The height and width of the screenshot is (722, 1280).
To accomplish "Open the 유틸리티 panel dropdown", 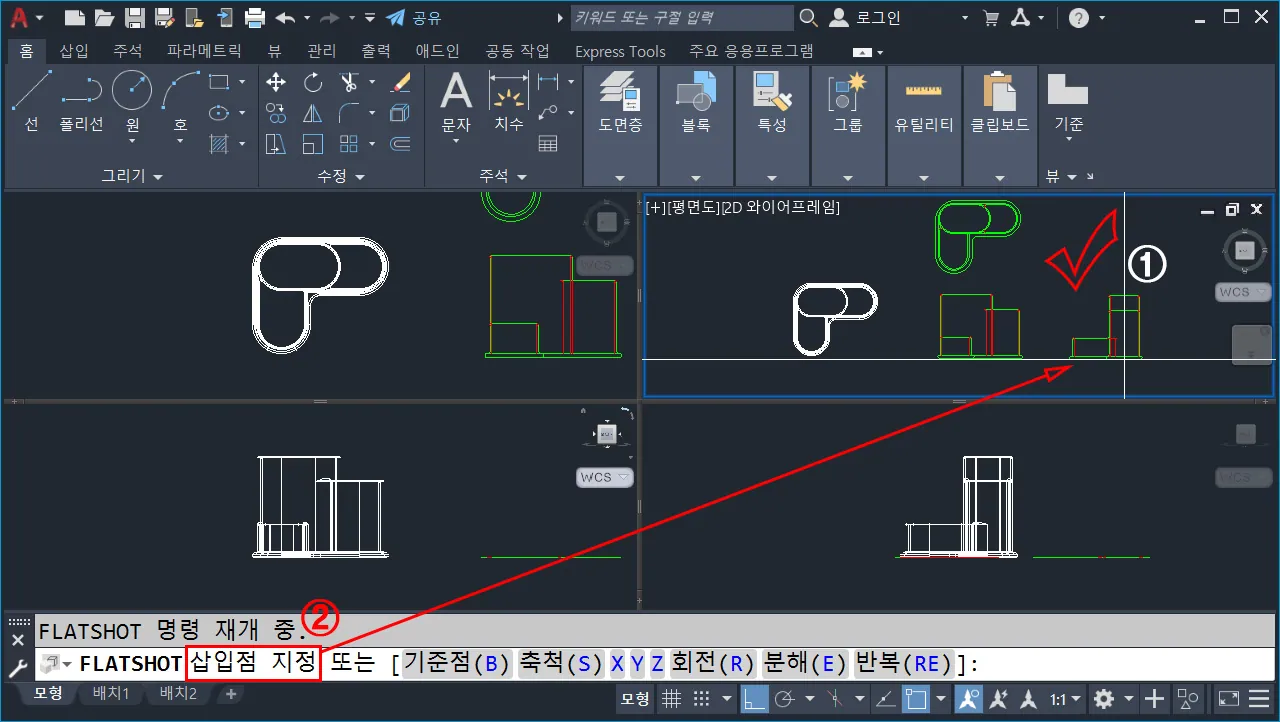I will pos(924,176).
